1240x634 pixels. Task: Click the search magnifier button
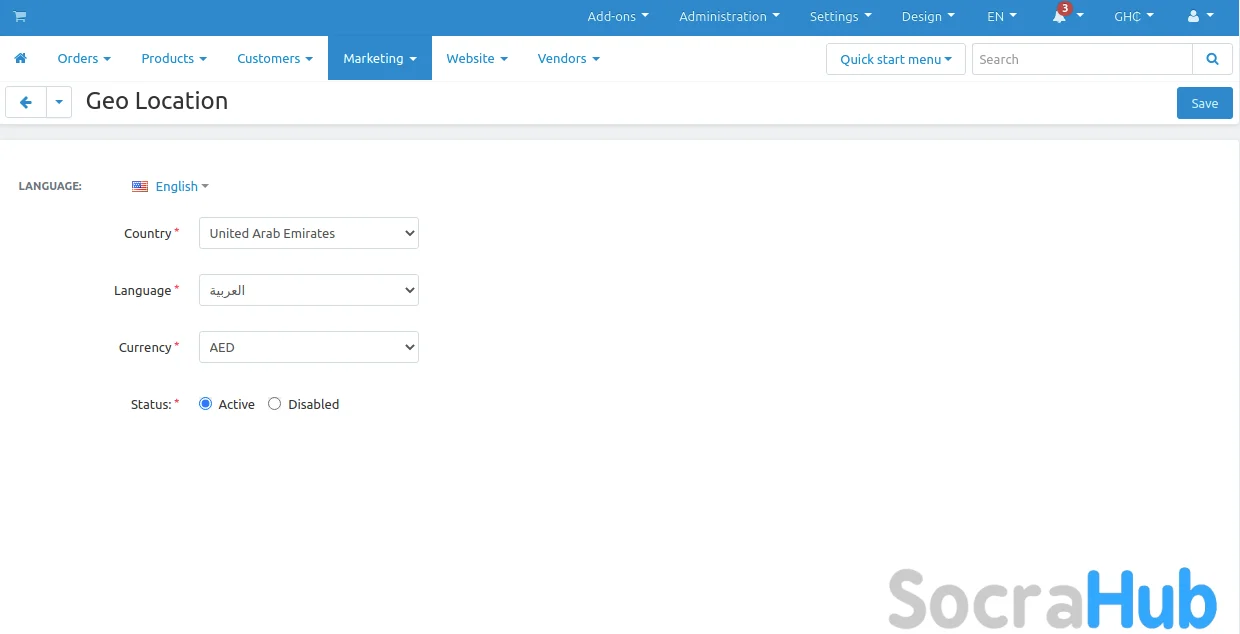1212,59
